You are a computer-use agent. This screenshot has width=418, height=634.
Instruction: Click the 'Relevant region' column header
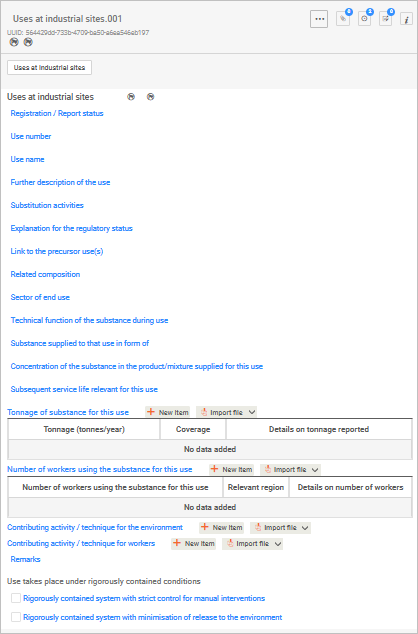coord(256,487)
